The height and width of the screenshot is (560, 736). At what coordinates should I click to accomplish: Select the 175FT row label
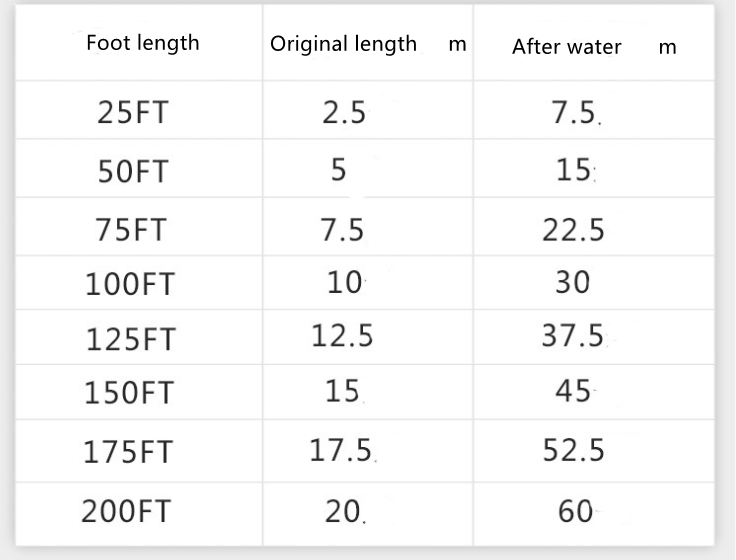(129, 452)
